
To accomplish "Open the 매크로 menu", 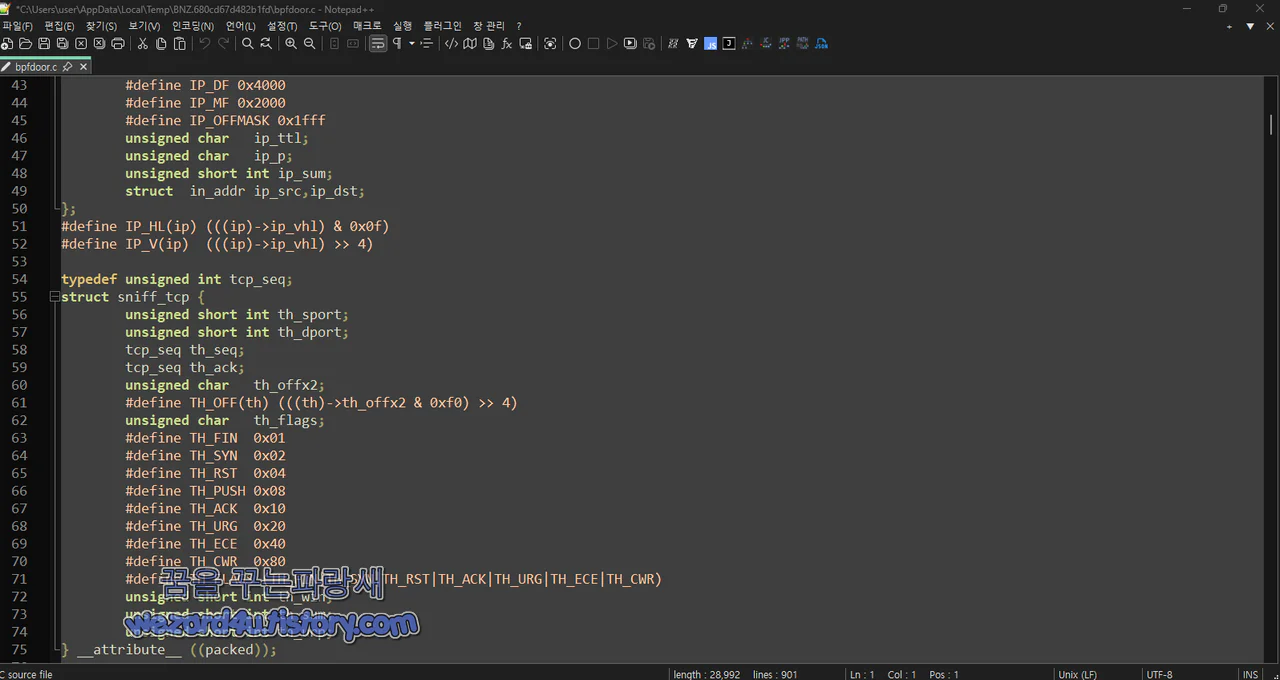I will click(x=367, y=26).
